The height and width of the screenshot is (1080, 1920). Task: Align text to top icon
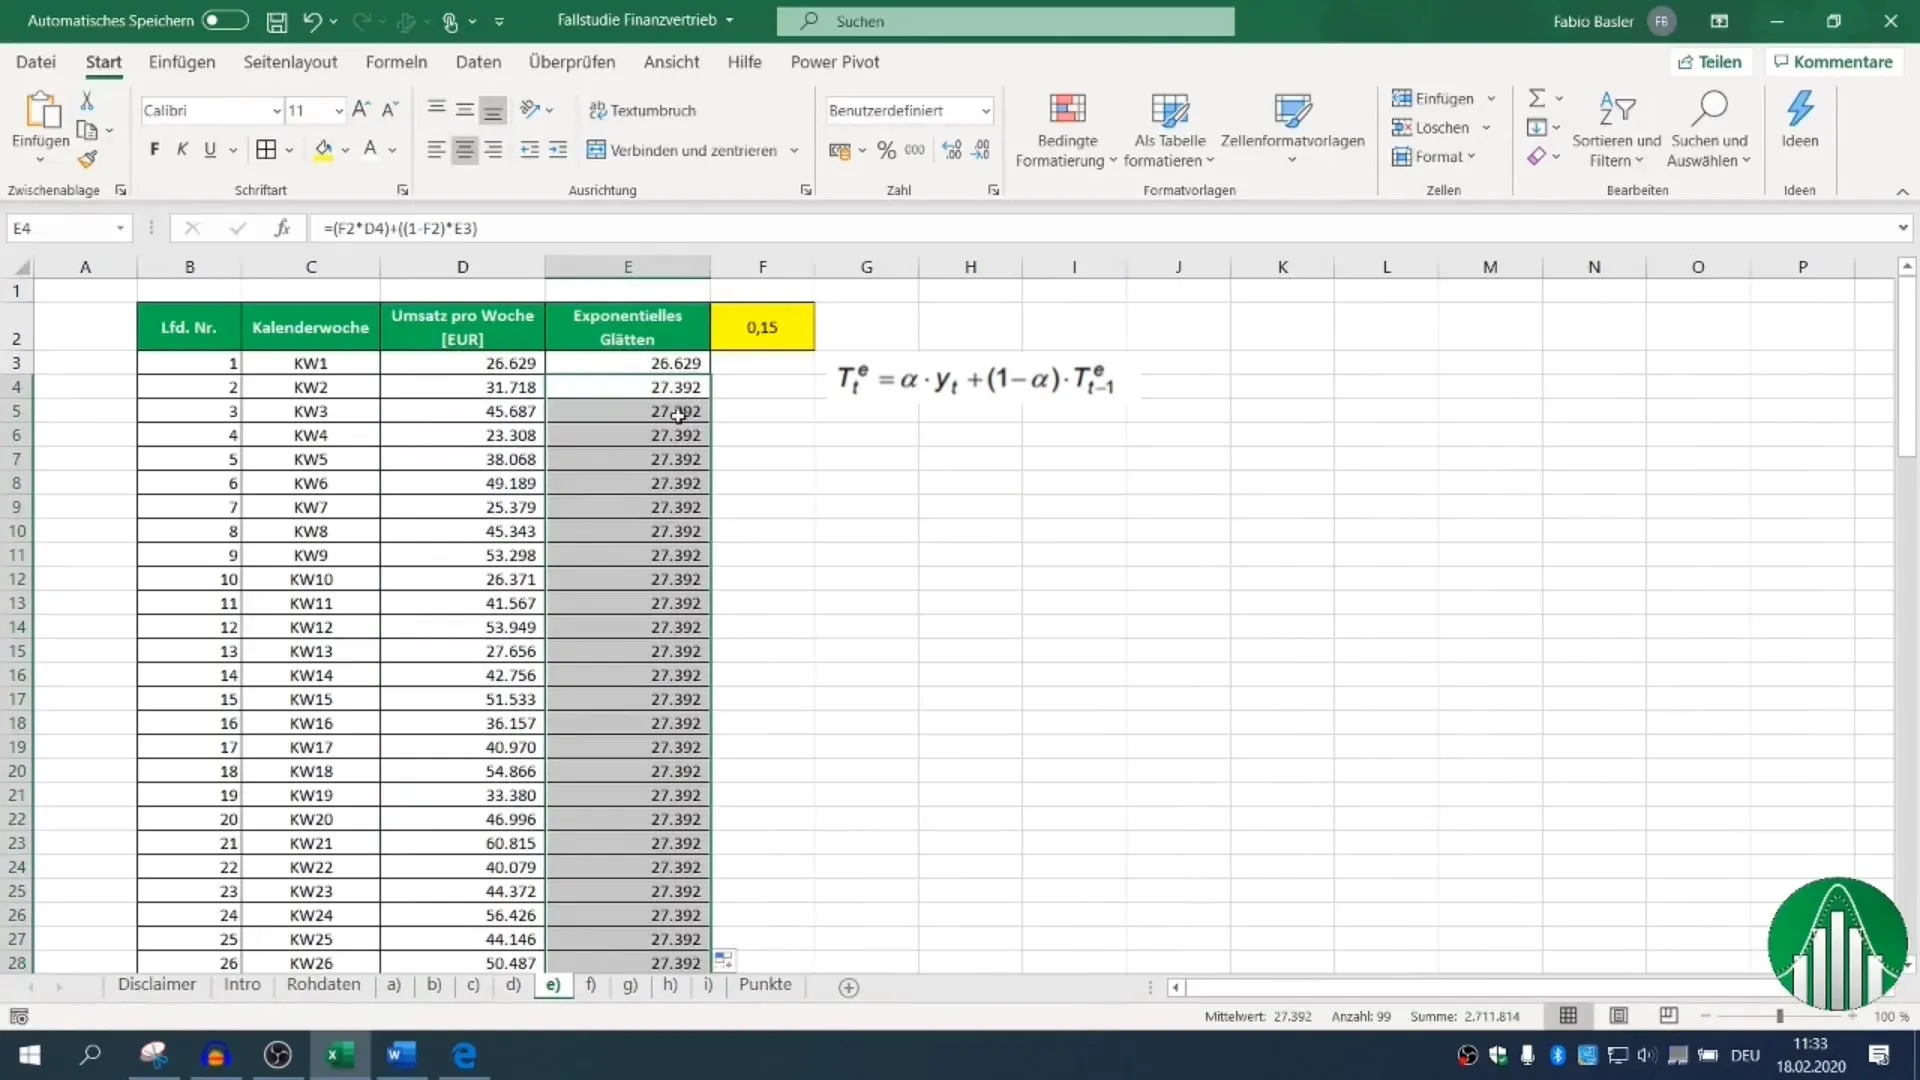click(436, 109)
